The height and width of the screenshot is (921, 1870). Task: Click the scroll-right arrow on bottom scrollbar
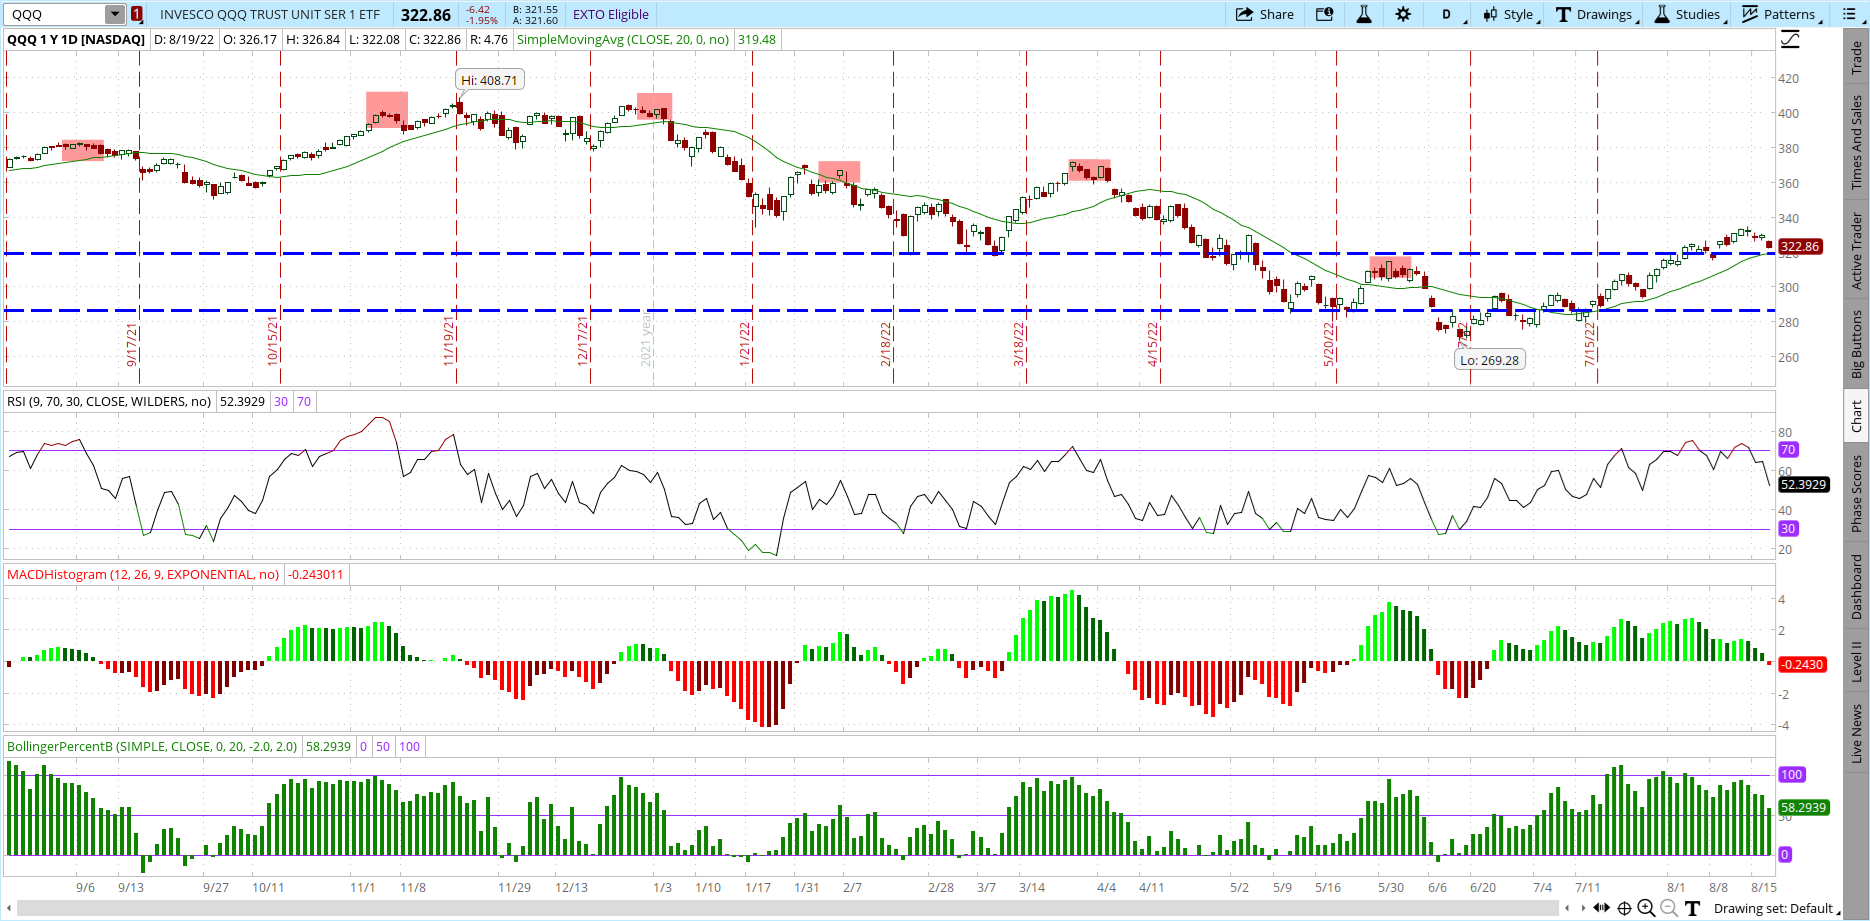coord(1583,908)
